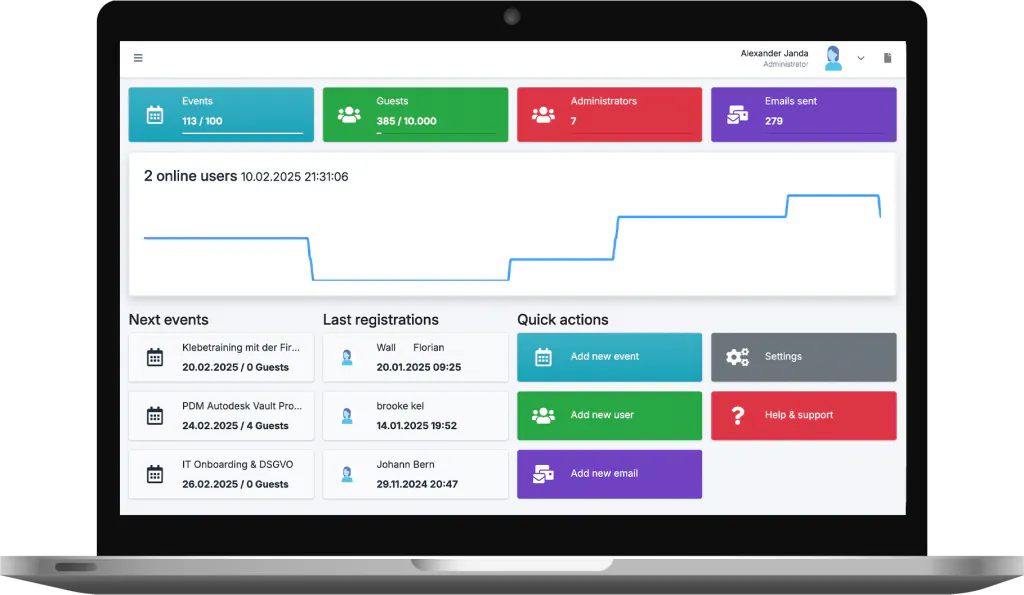Click the Emails sent envelope icon
Viewport: 1024px width, 595px height.
click(x=737, y=115)
